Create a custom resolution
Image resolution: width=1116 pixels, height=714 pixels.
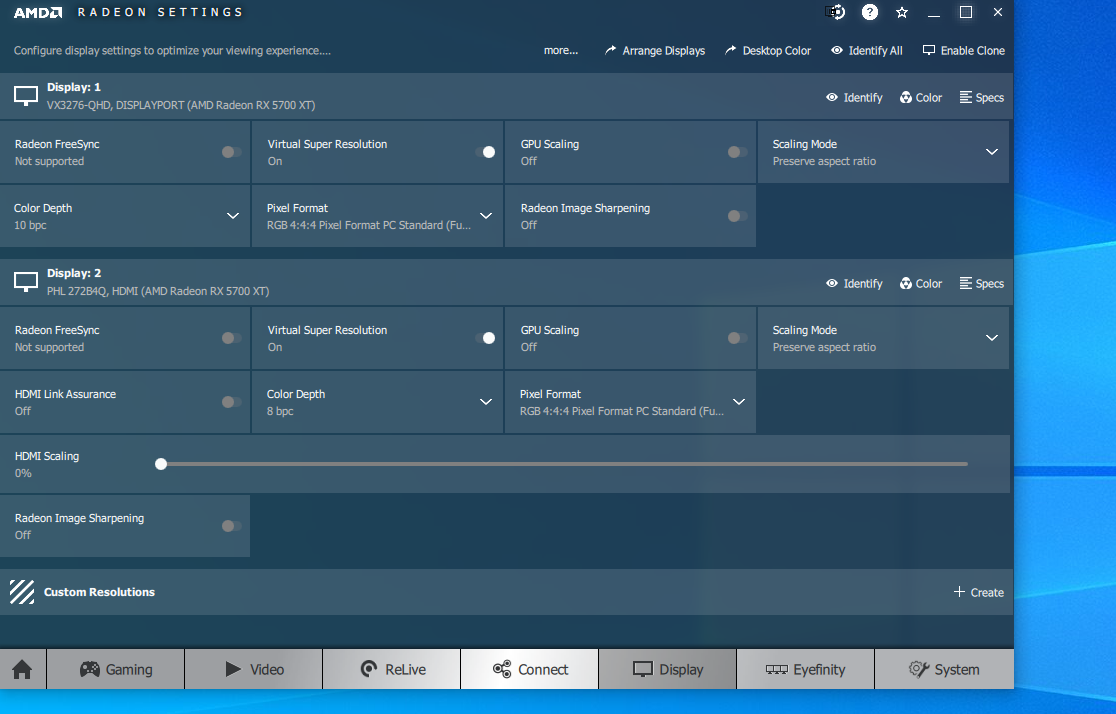click(x=979, y=592)
